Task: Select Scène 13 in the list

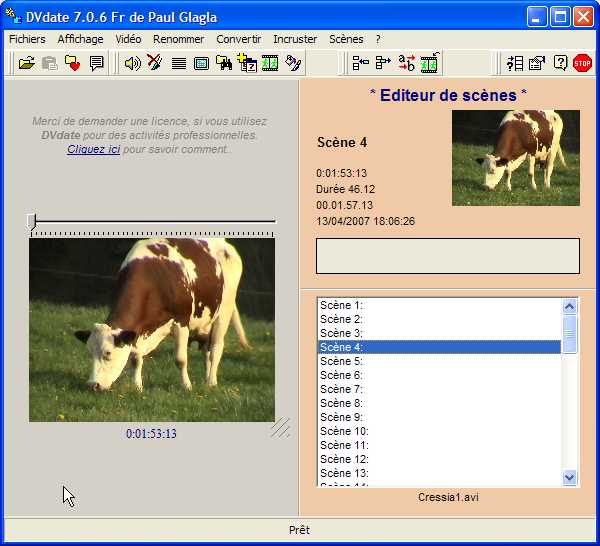Action: [439, 473]
